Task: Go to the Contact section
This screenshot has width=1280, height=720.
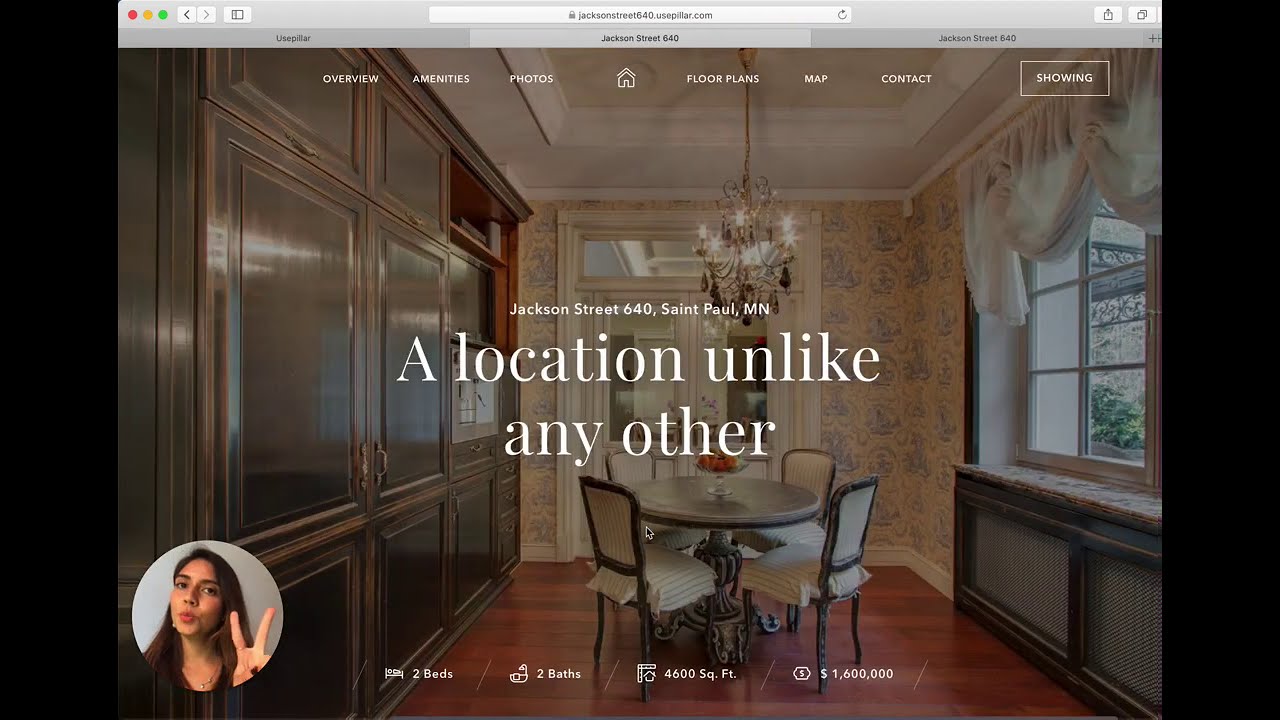Action: [x=906, y=79]
